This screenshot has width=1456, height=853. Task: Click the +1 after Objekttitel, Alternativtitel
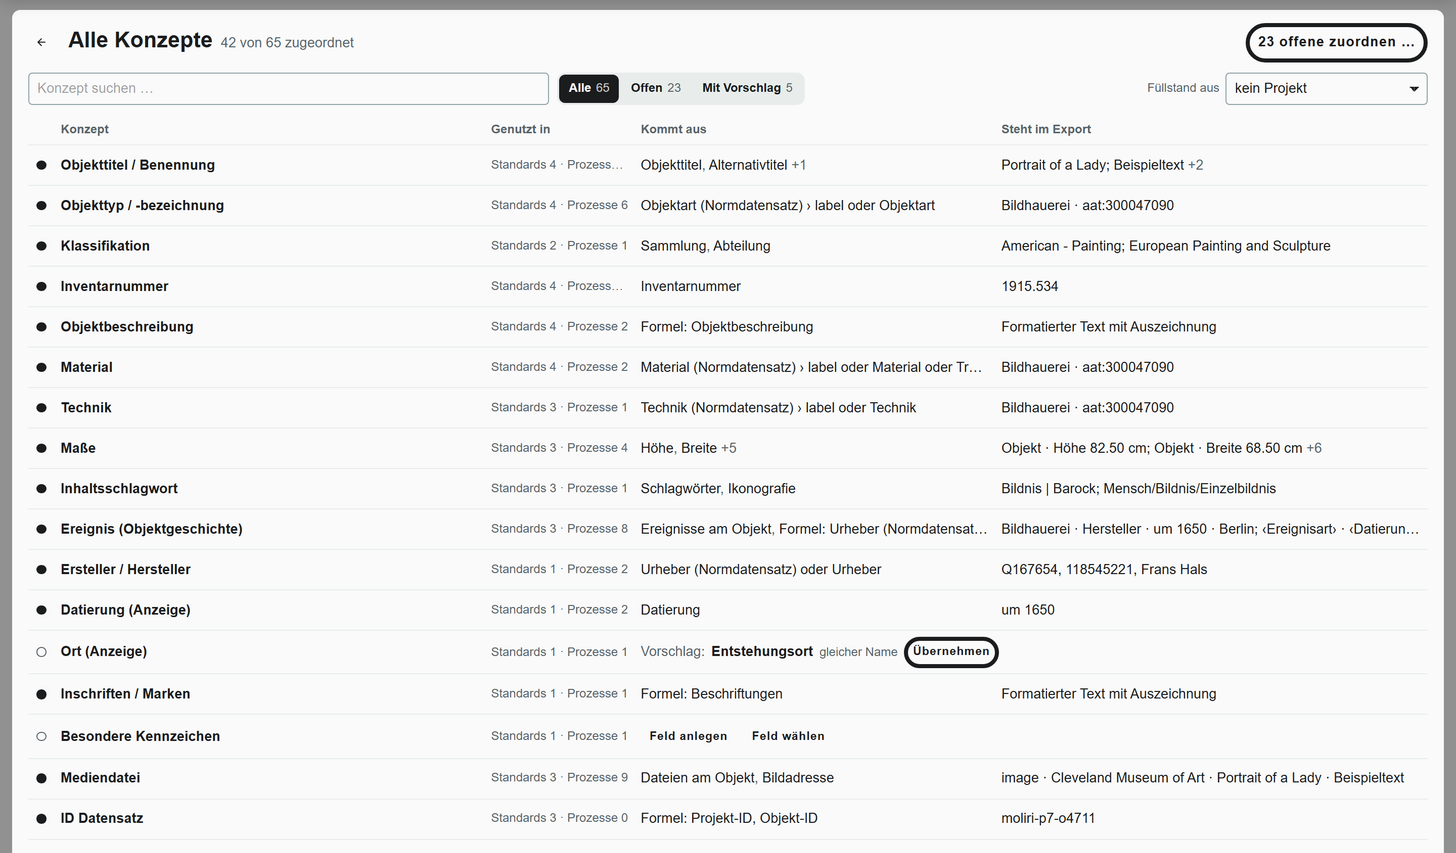(799, 165)
